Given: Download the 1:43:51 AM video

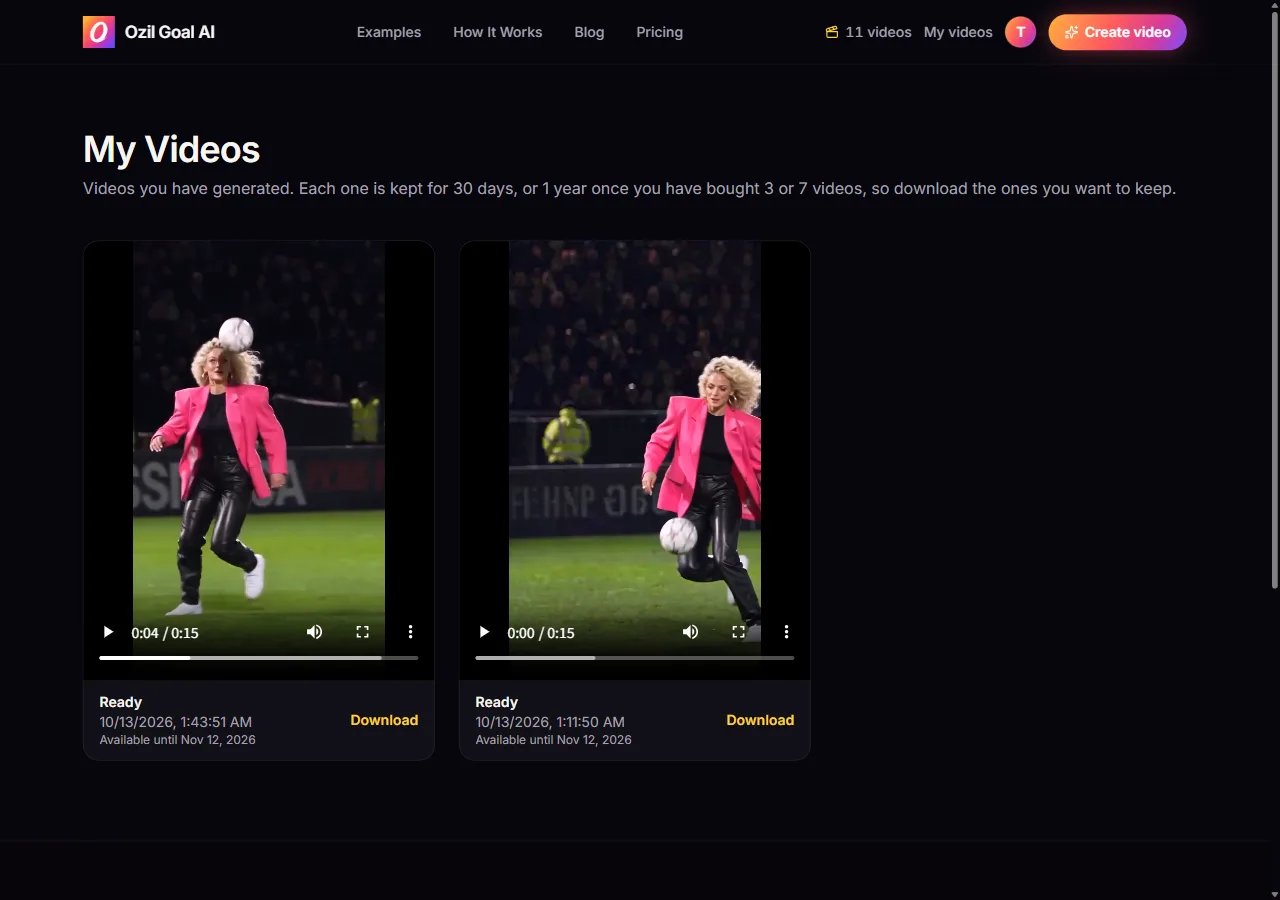Looking at the screenshot, I should click(384, 720).
